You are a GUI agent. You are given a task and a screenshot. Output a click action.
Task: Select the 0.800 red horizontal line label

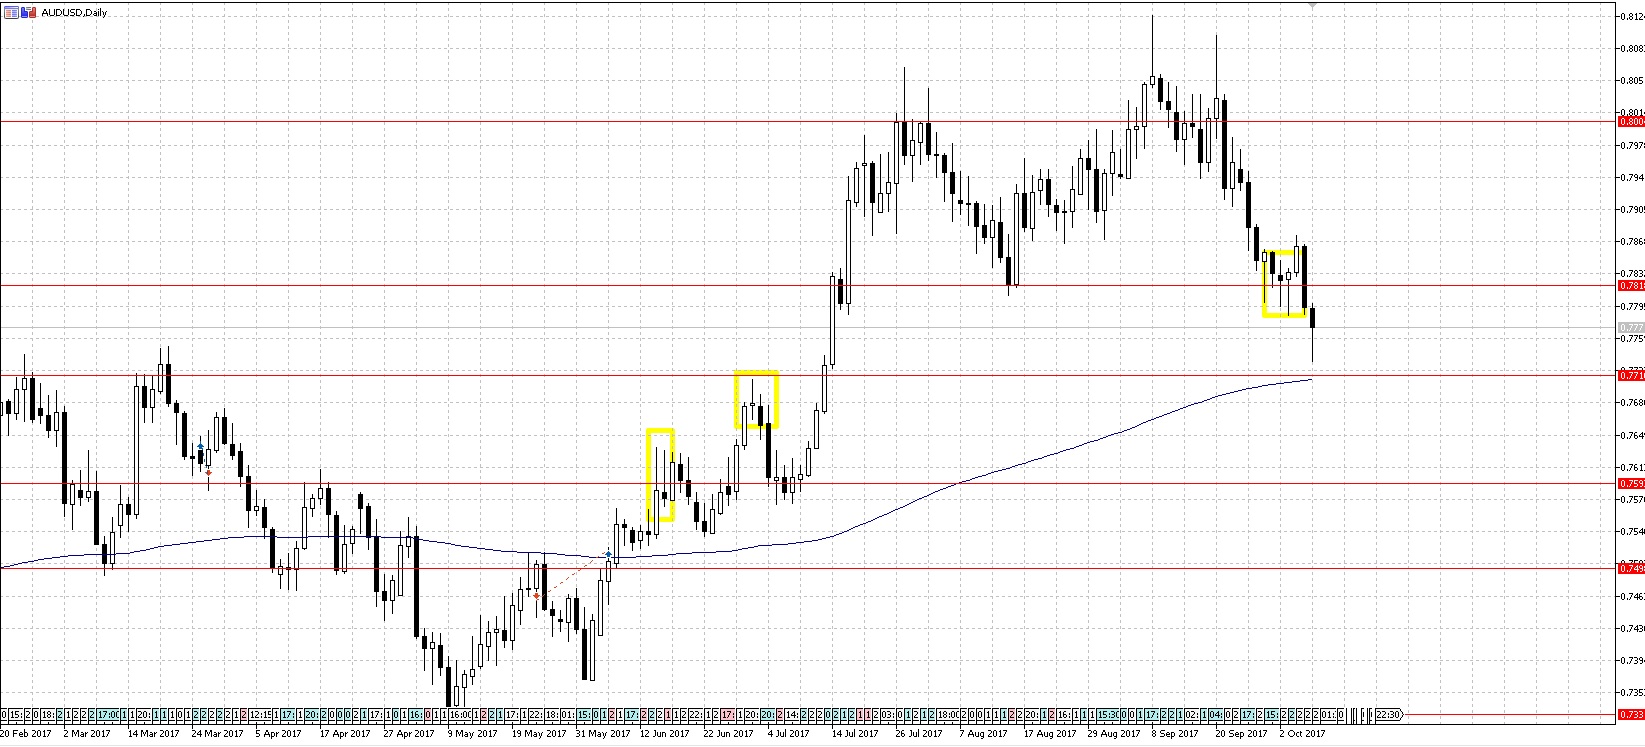tap(1631, 122)
